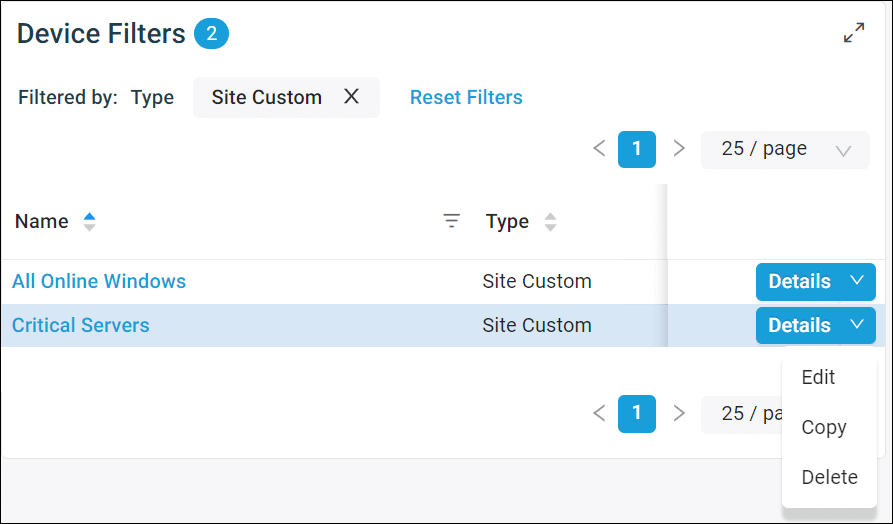893x524 pixels.
Task: Open the top 25 / page dropdown
Action: [784, 149]
